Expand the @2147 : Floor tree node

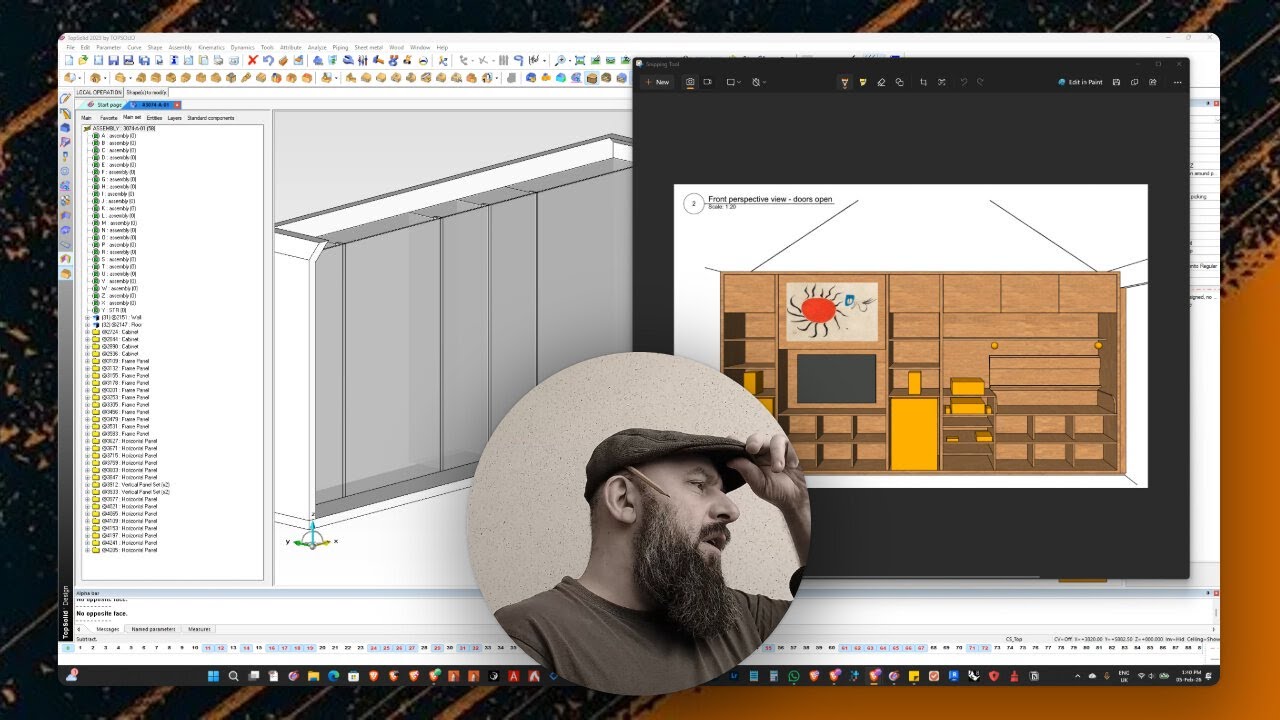(x=87, y=325)
